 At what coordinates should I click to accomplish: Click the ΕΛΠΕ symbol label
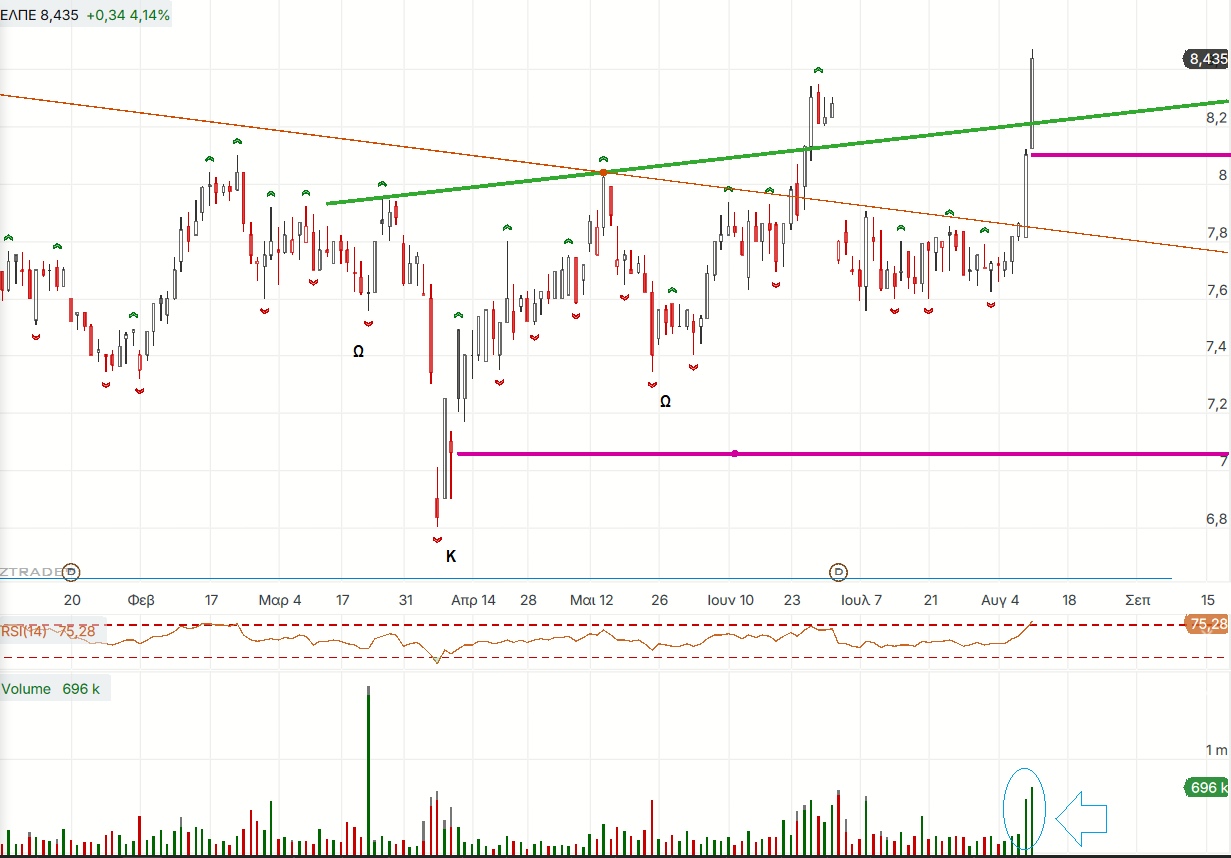[x=18, y=16]
